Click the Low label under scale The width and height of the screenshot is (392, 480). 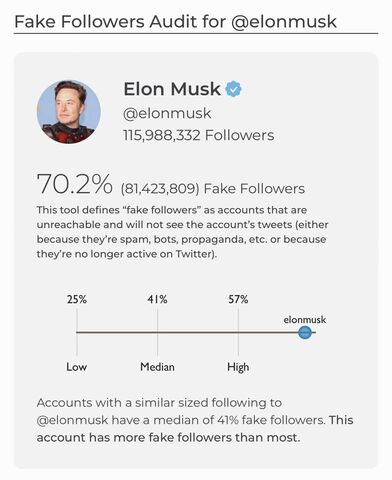click(x=77, y=367)
